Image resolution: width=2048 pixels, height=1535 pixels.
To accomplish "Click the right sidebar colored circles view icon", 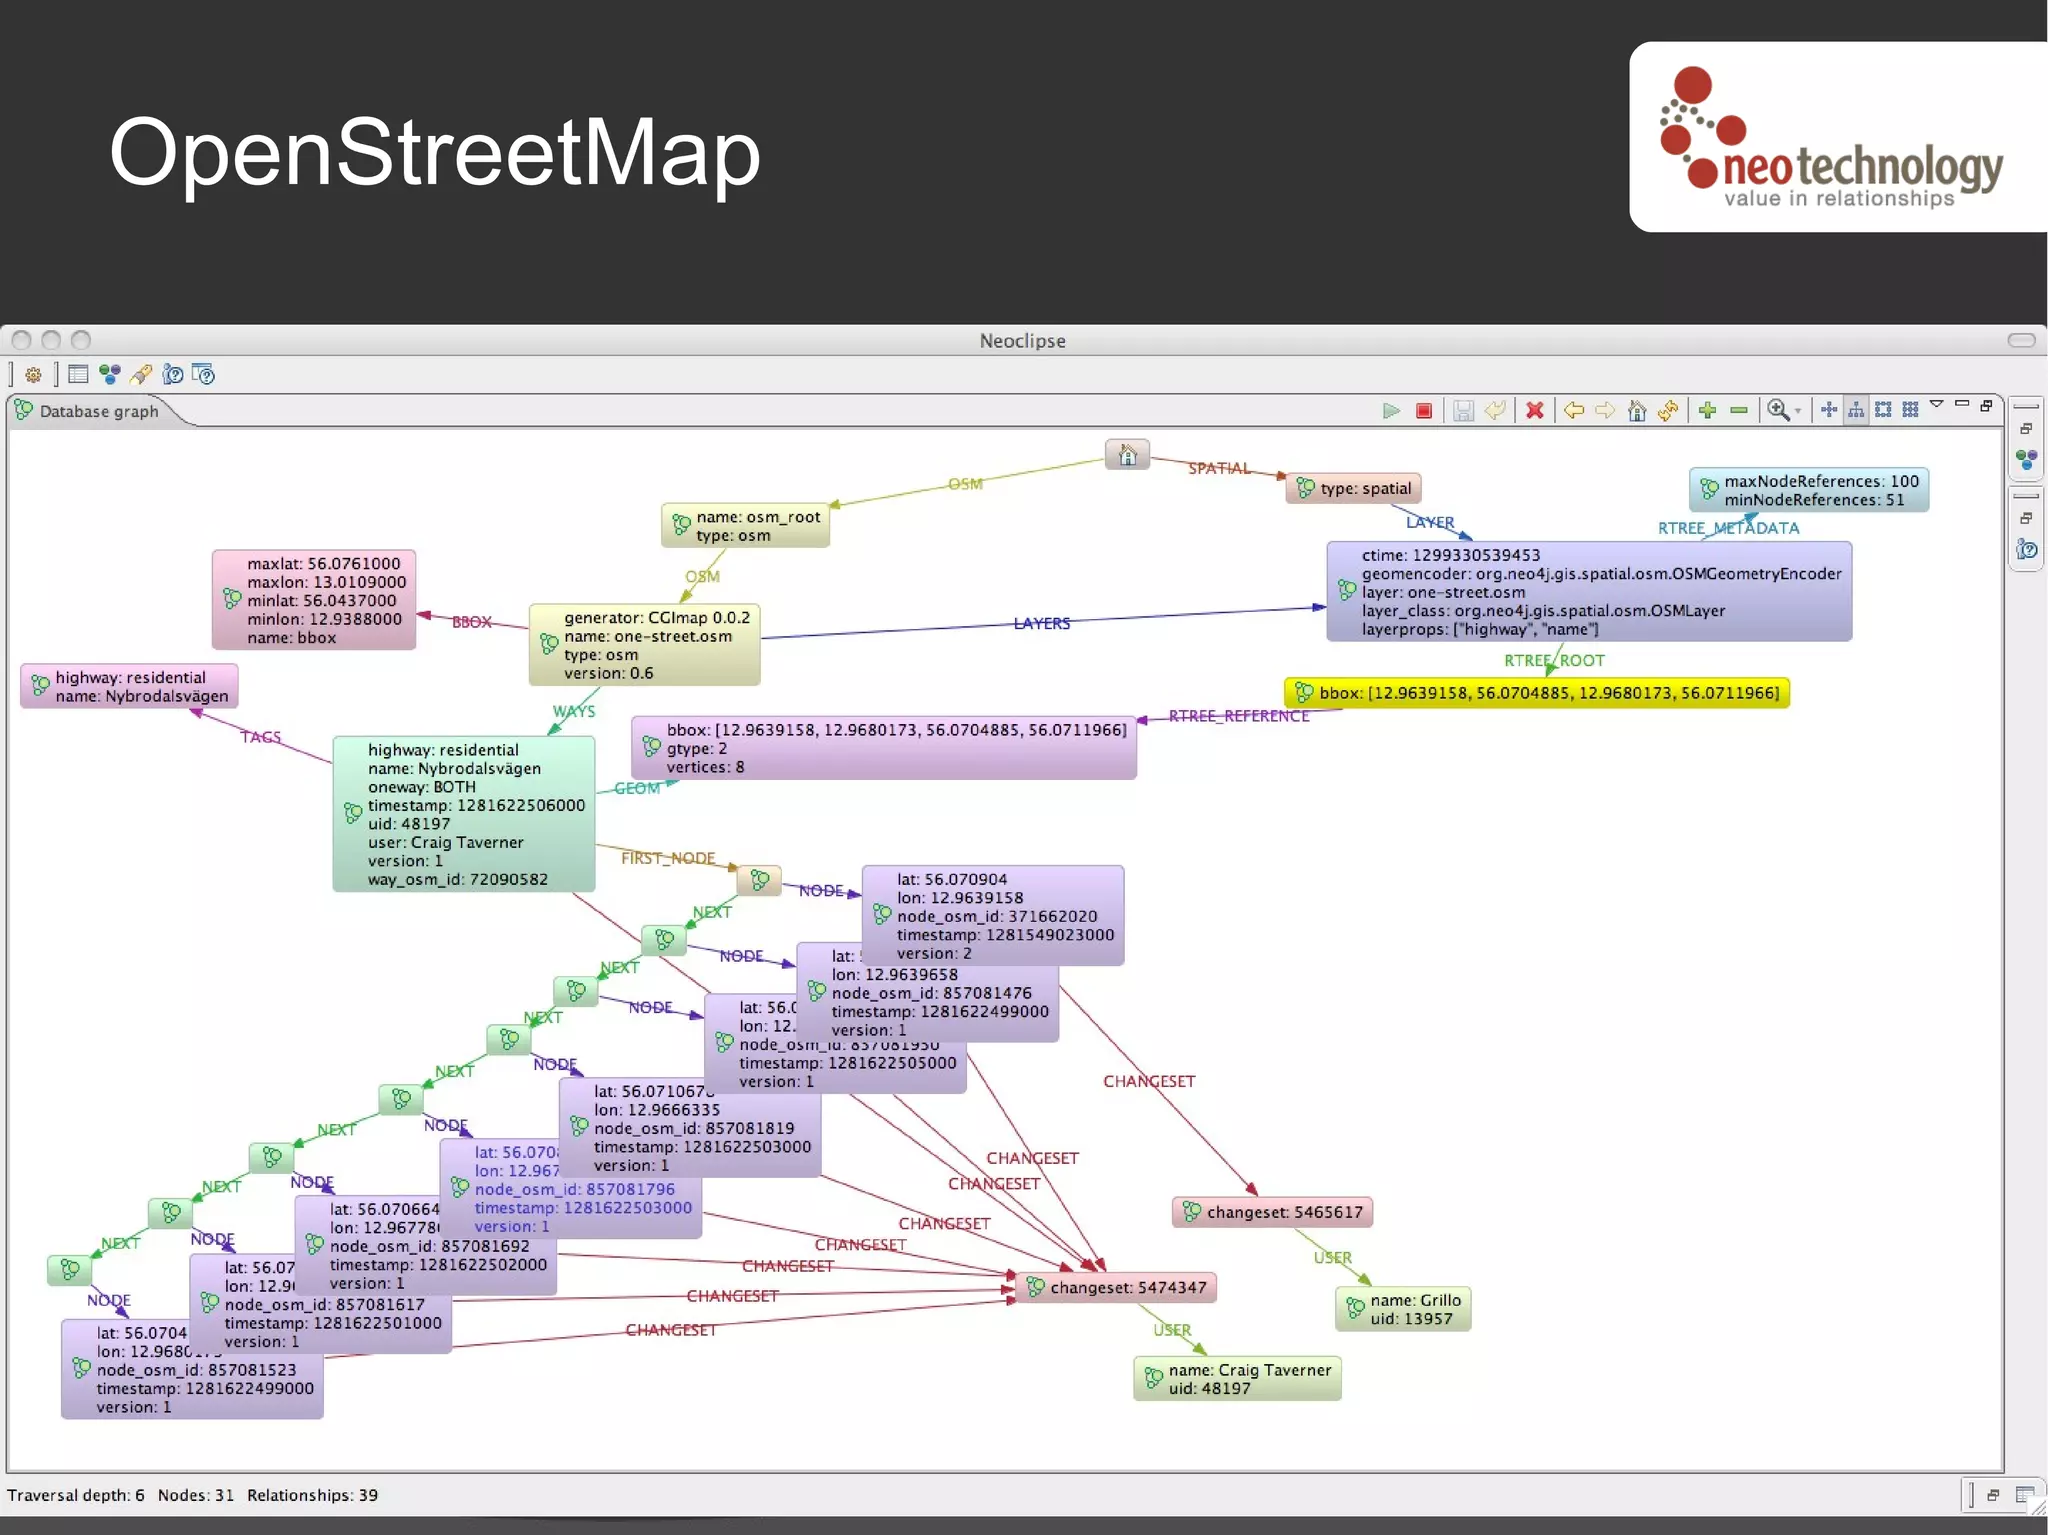I will coord(2027,460).
